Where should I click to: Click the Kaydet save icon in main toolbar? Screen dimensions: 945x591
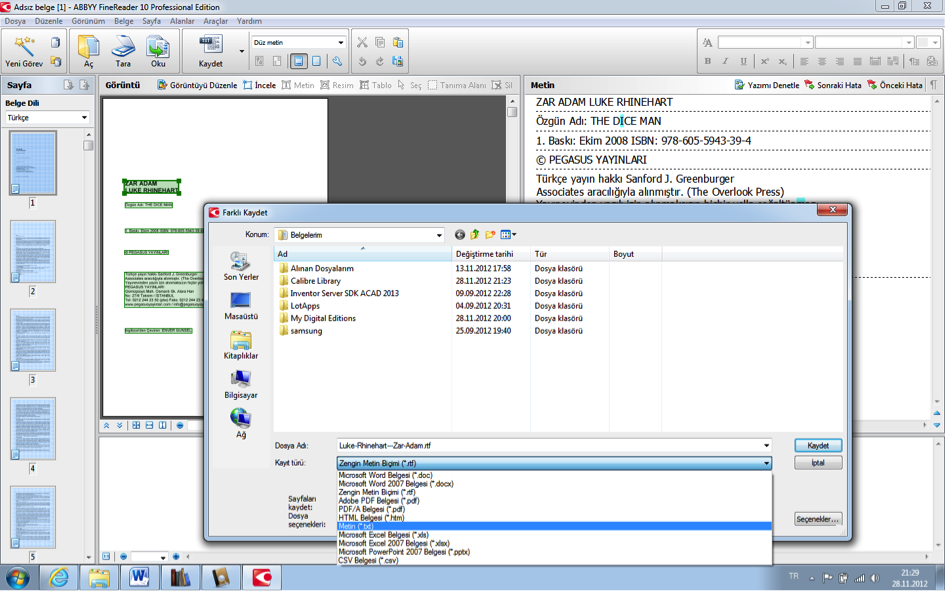pos(210,44)
